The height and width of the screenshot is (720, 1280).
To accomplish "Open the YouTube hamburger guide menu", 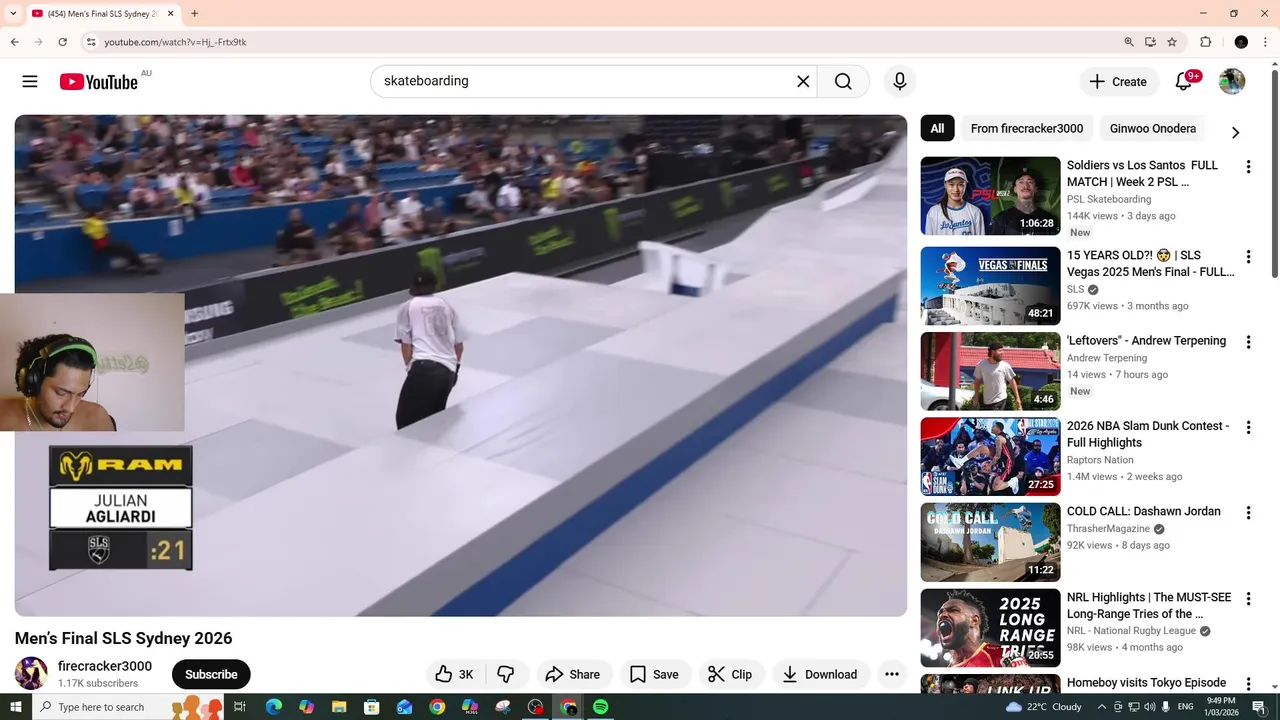I will (30, 81).
